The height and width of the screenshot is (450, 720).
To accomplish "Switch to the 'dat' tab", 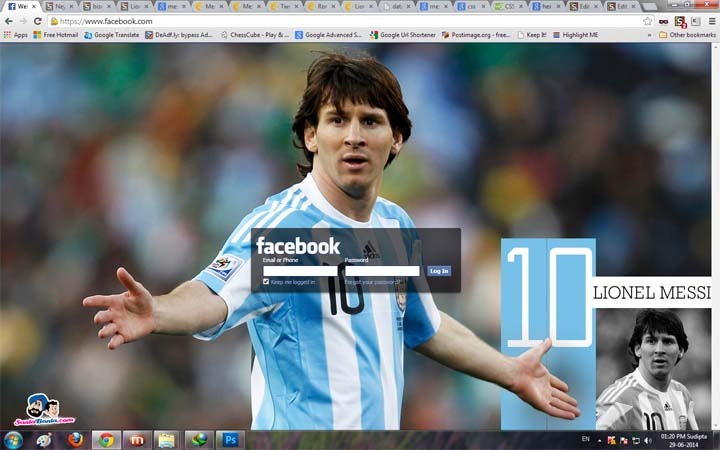I will [x=396, y=6].
